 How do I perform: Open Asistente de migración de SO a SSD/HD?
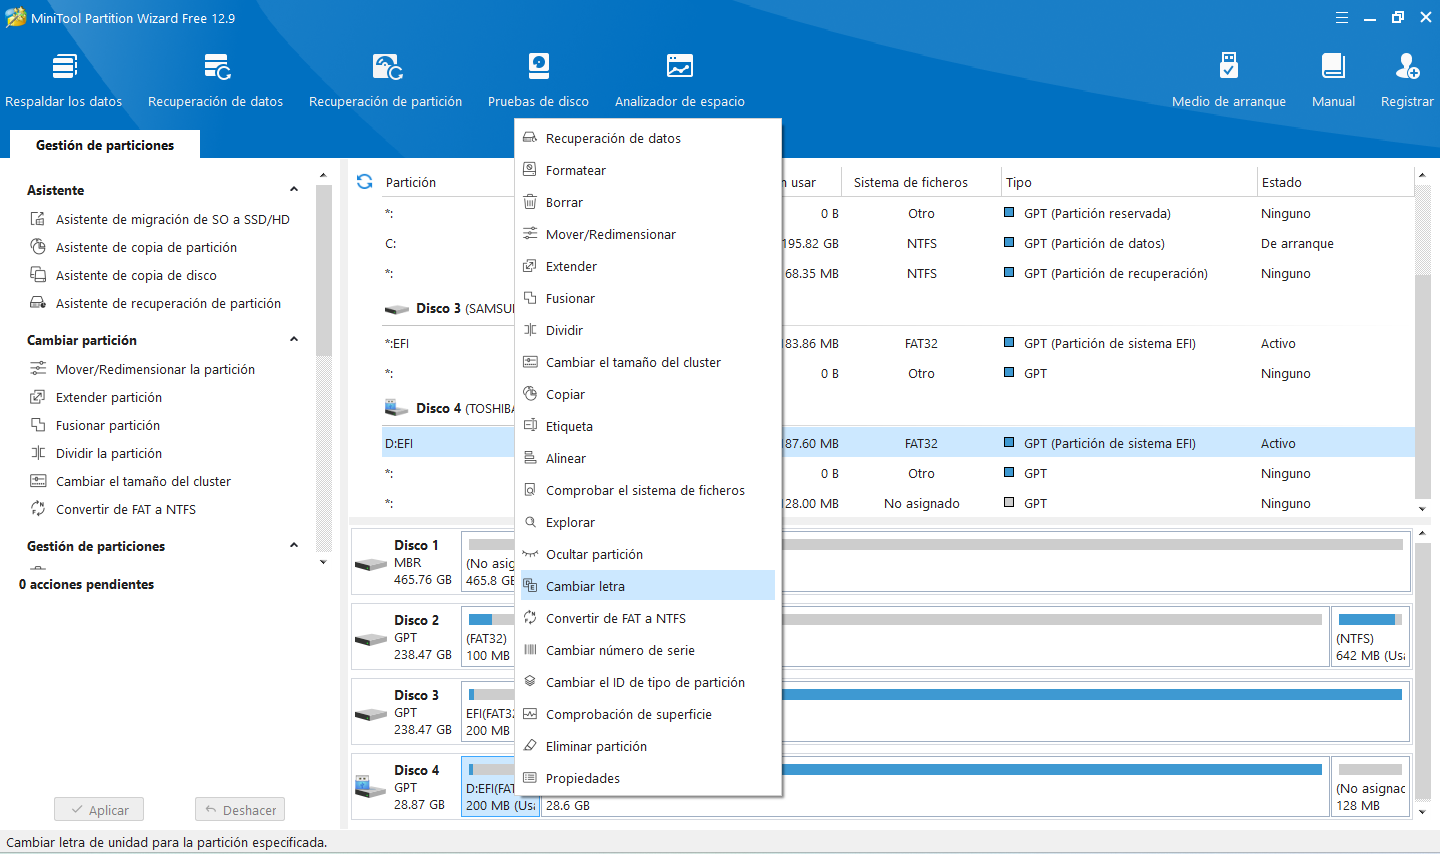[x=172, y=219]
